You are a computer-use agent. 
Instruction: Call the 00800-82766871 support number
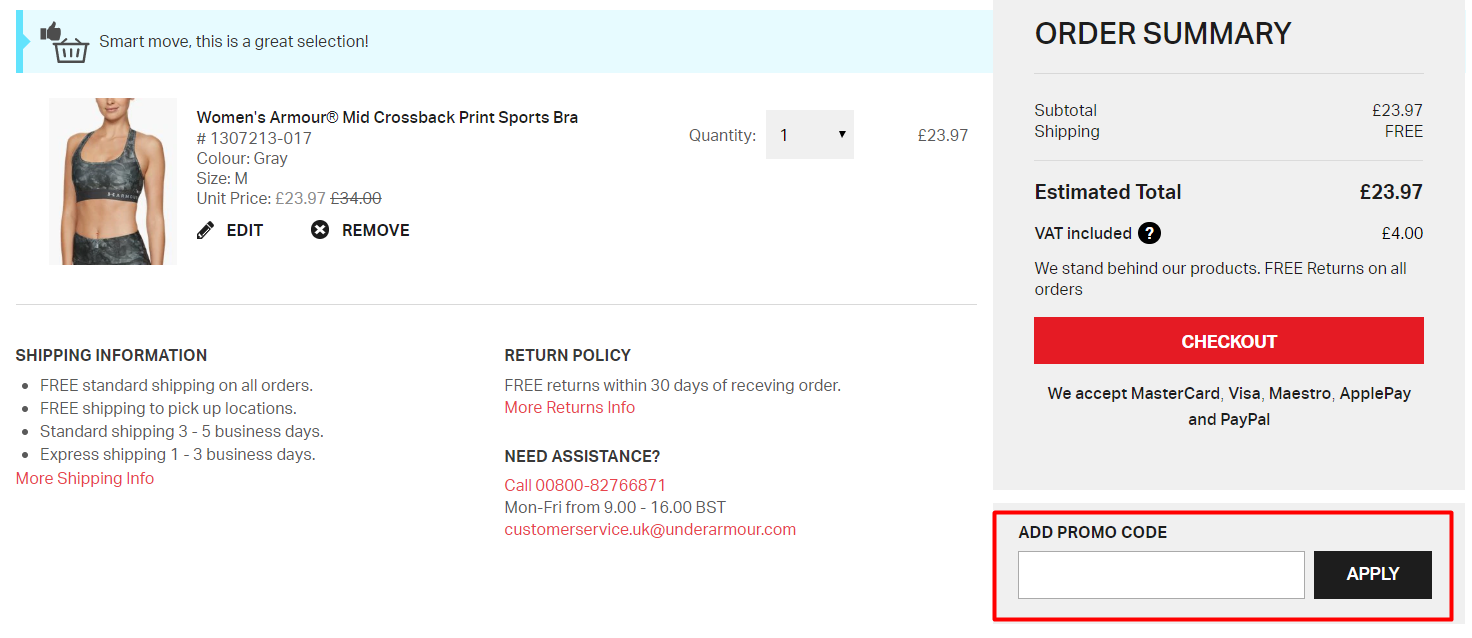coord(585,484)
